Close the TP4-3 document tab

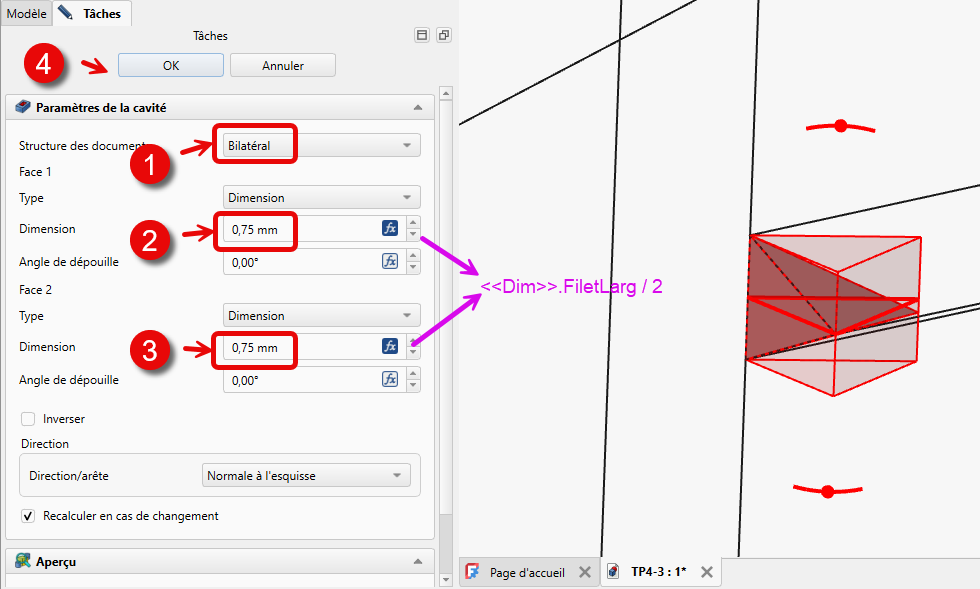click(706, 572)
